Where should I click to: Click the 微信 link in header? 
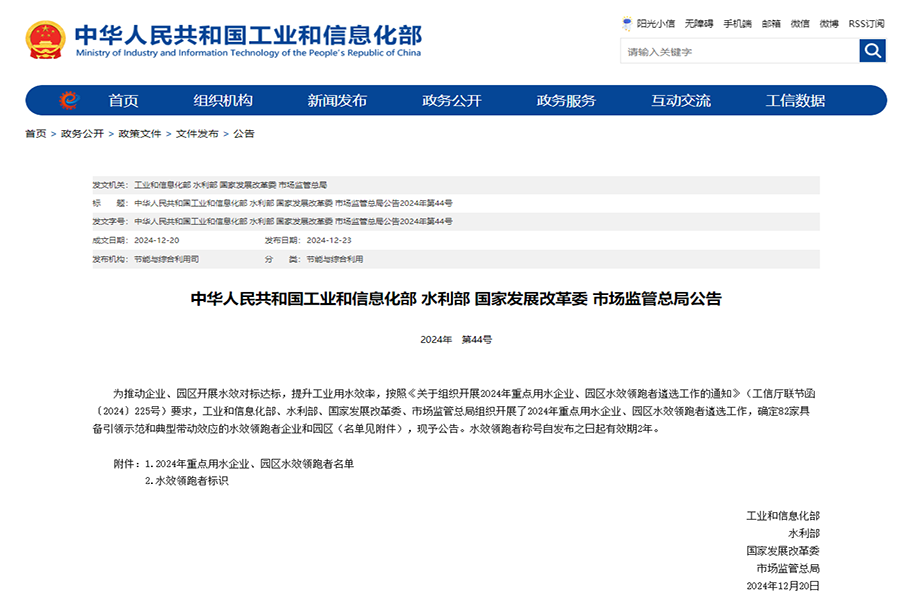[800, 24]
